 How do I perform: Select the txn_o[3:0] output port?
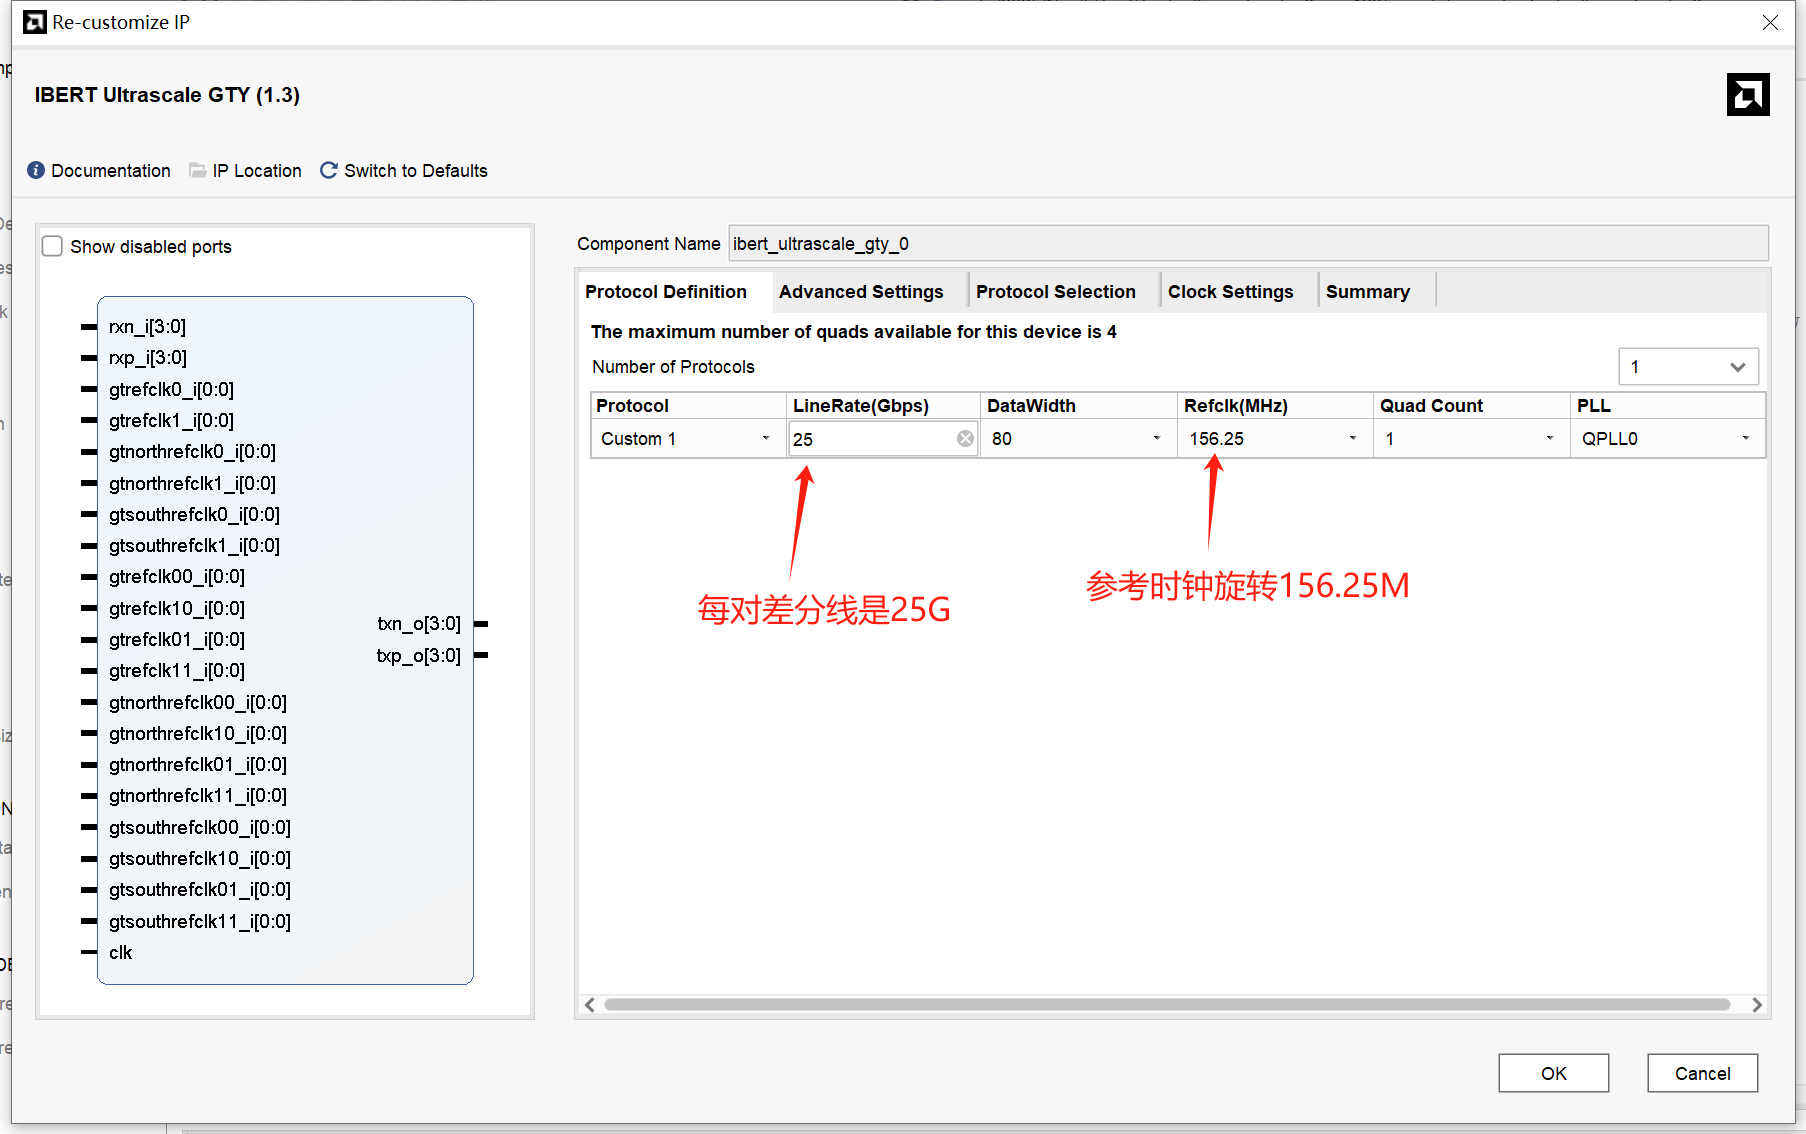click(419, 624)
